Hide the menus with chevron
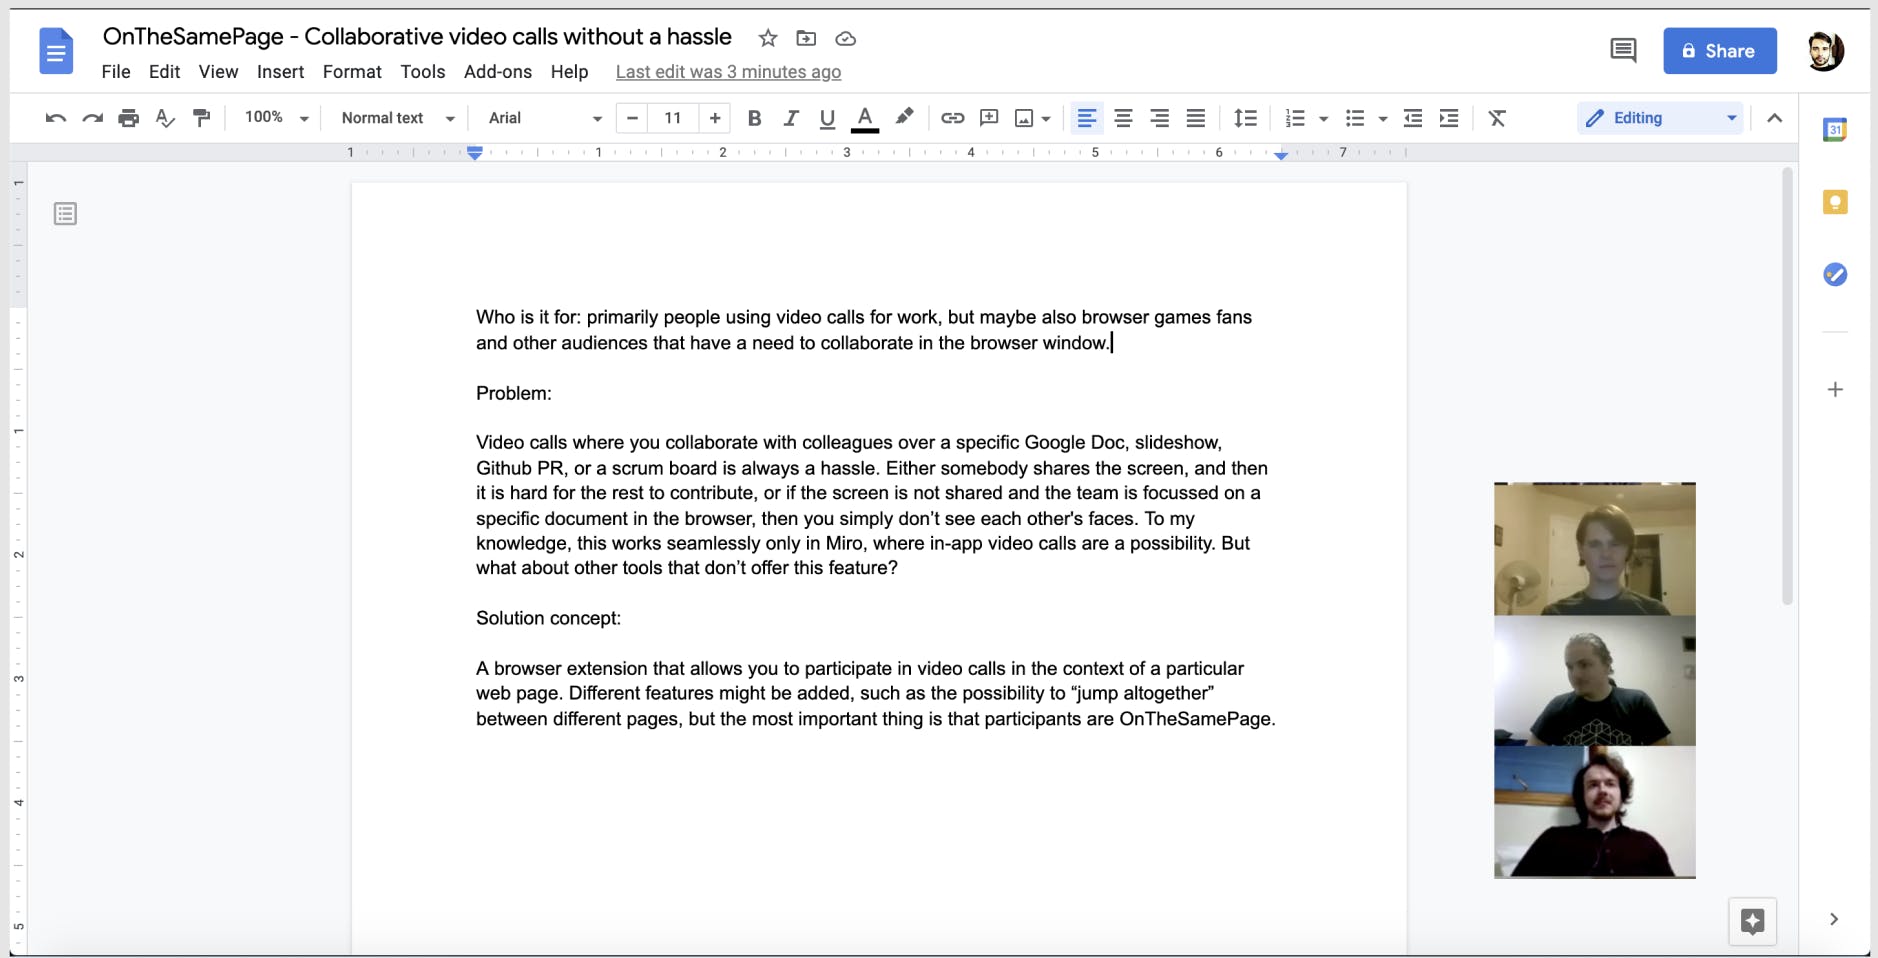The image size is (1878, 958). 1774,118
